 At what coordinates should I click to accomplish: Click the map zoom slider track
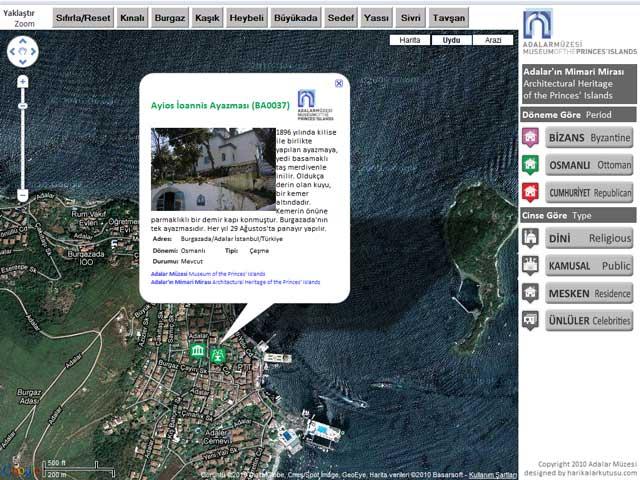[x=23, y=140]
